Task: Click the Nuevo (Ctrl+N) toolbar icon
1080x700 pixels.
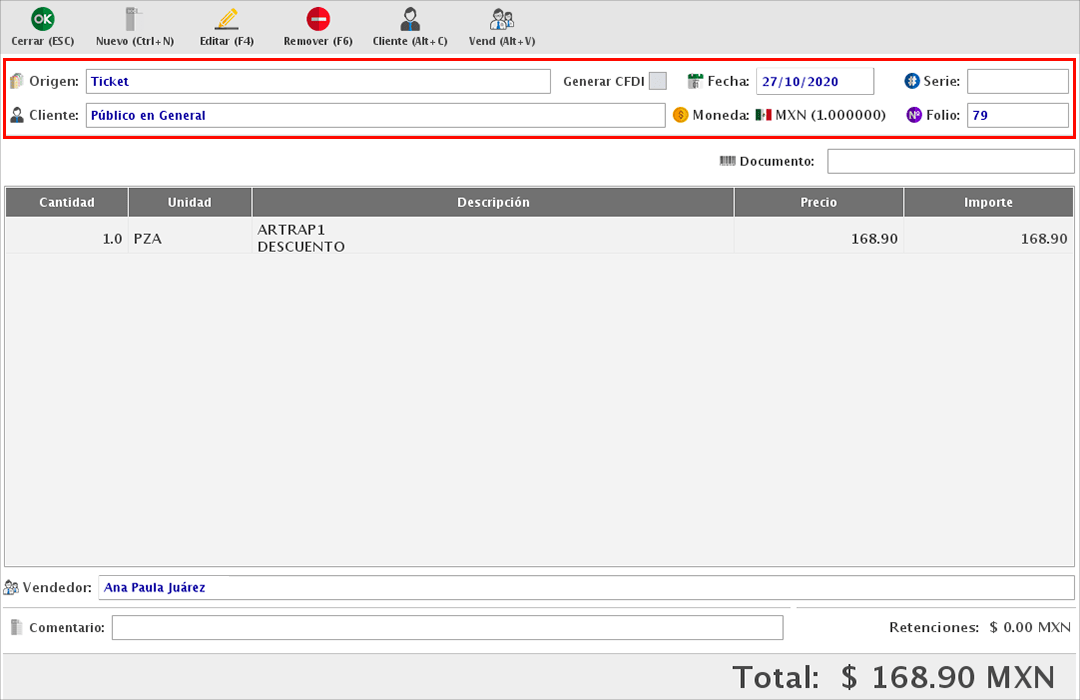Action: (x=134, y=19)
